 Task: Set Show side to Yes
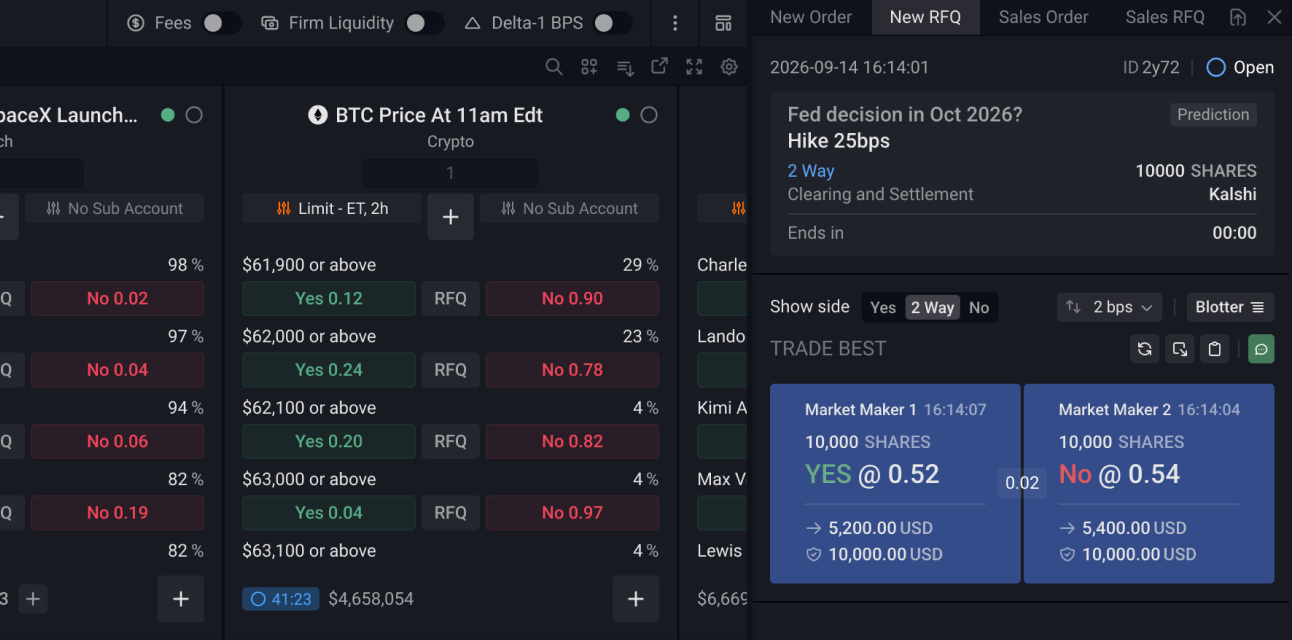tap(883, 307)
